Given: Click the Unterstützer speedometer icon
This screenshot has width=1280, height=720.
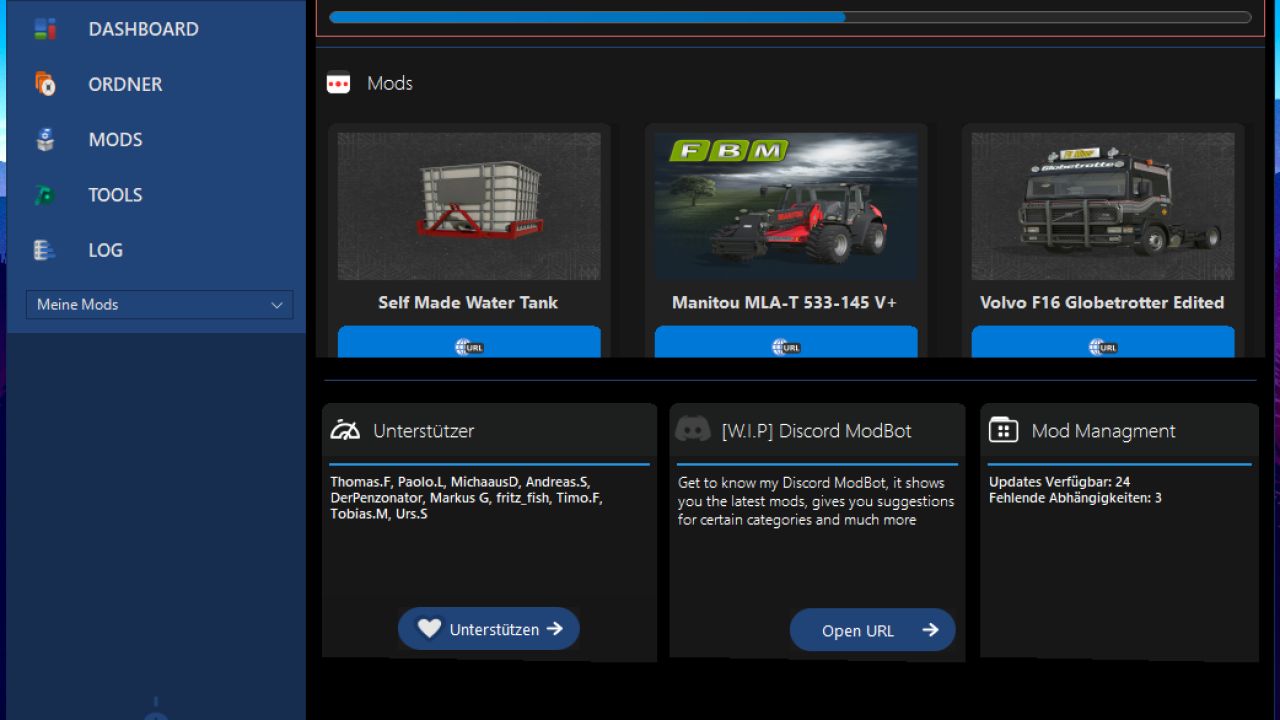Looking at the screenshot, I should click(345, 430).
